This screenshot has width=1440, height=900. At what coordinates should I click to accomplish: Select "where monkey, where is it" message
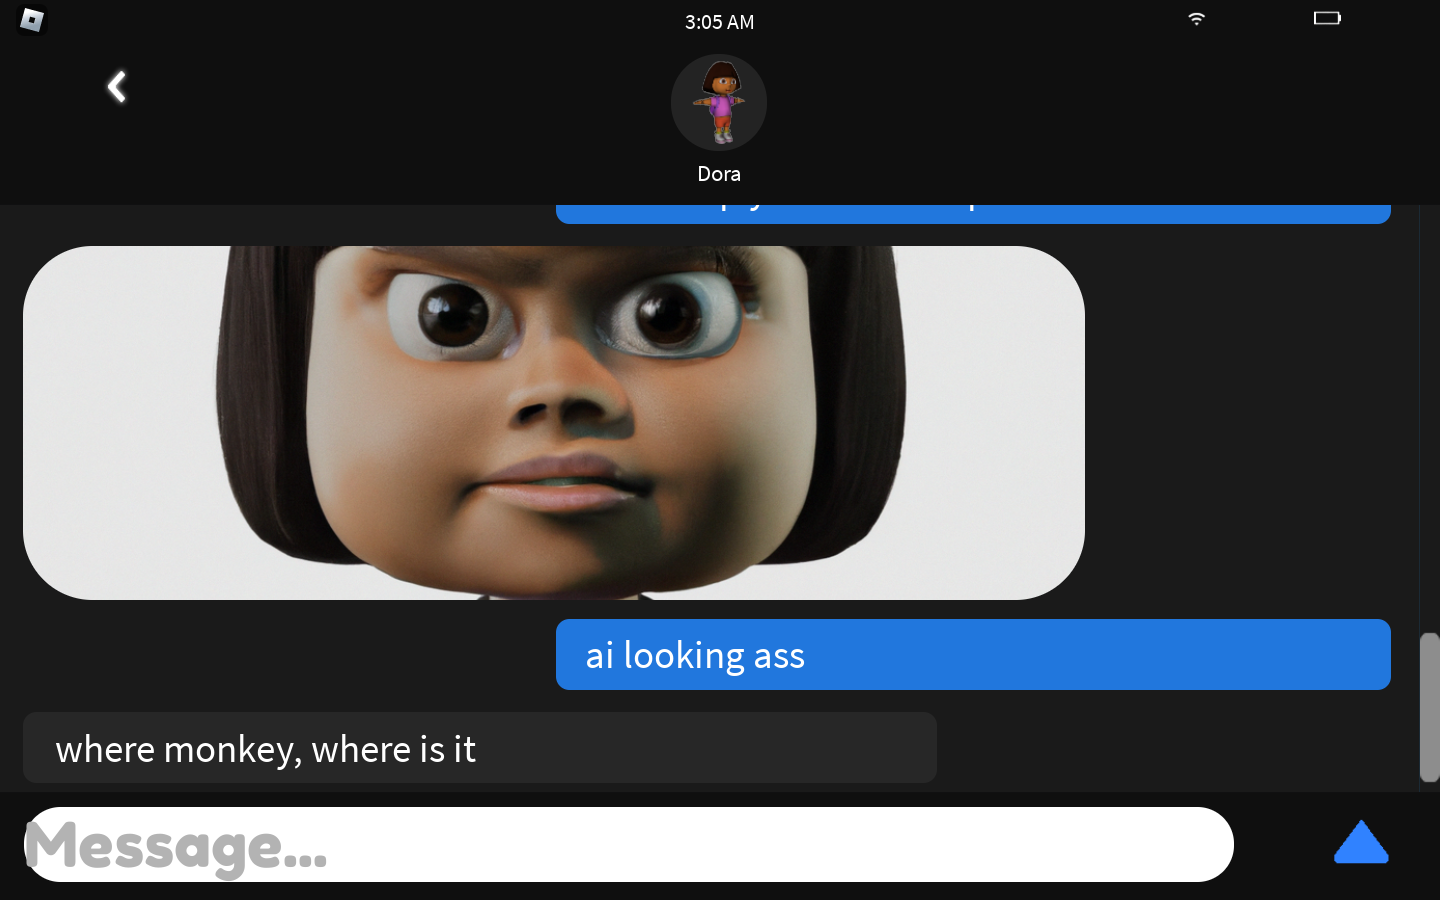[x=480, y=748]
